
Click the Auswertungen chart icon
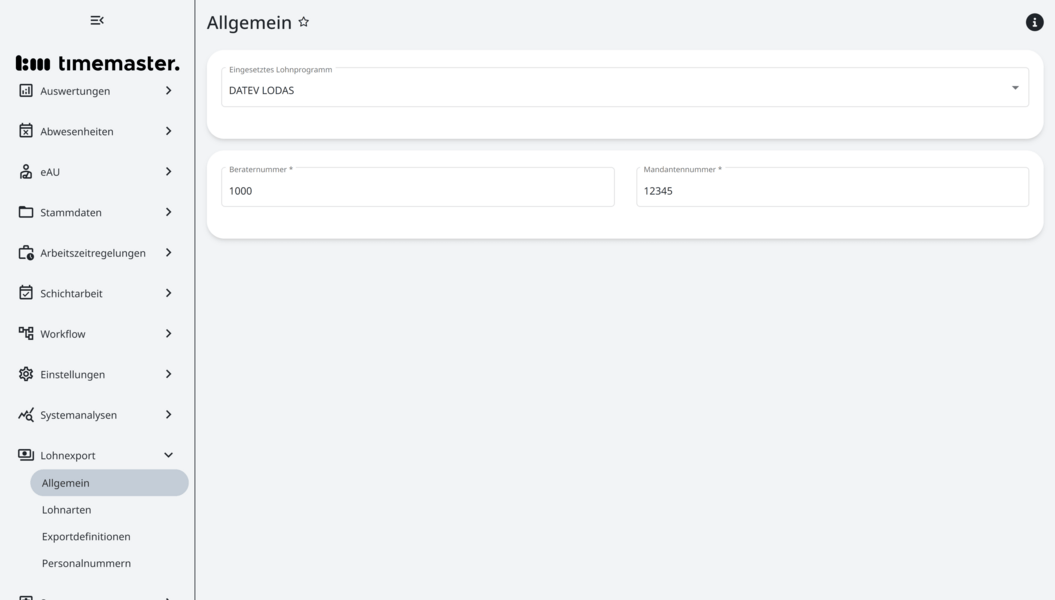pos(26,91)
